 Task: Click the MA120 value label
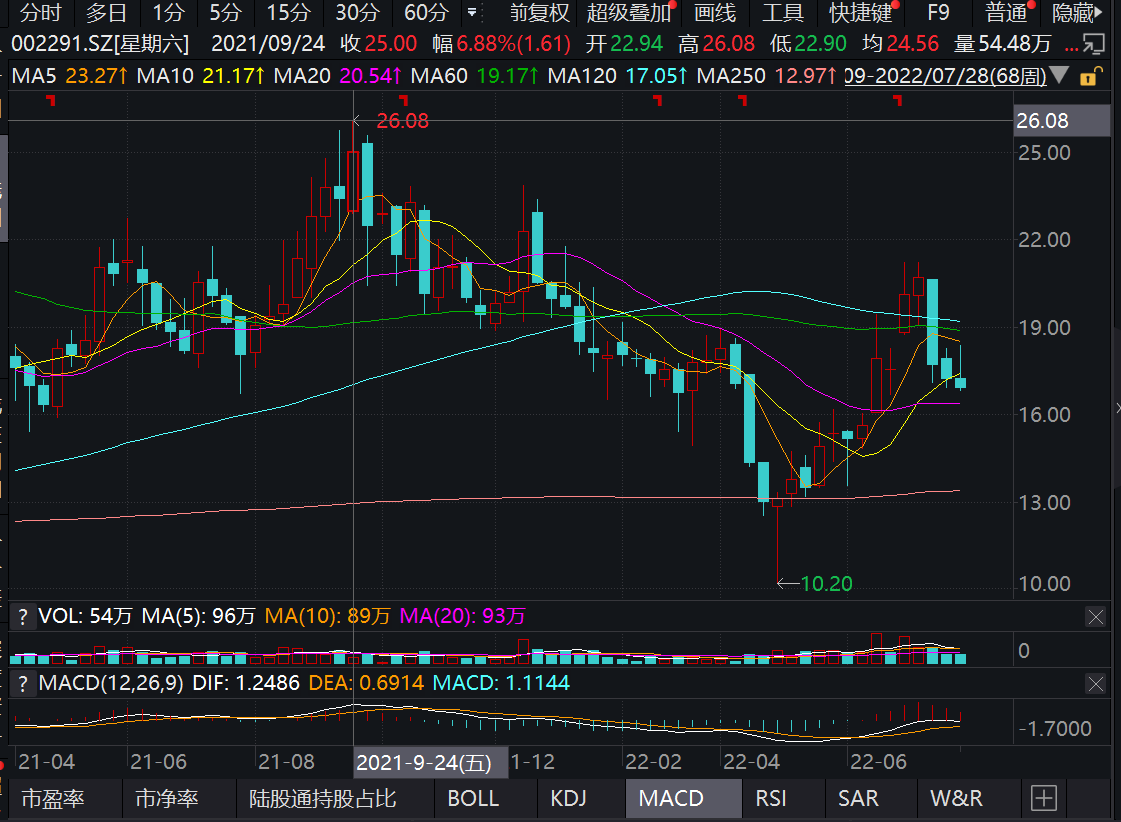(618, 76)
